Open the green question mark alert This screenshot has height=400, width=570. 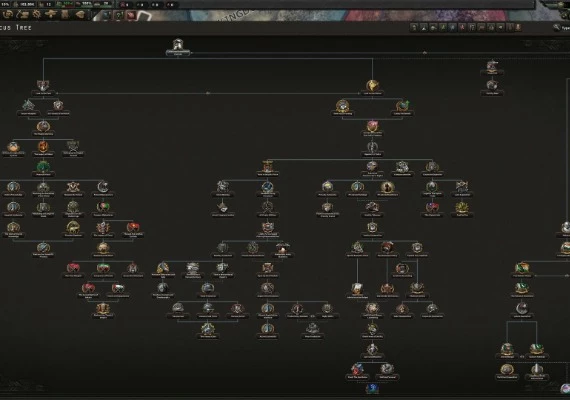coord(119,15)
